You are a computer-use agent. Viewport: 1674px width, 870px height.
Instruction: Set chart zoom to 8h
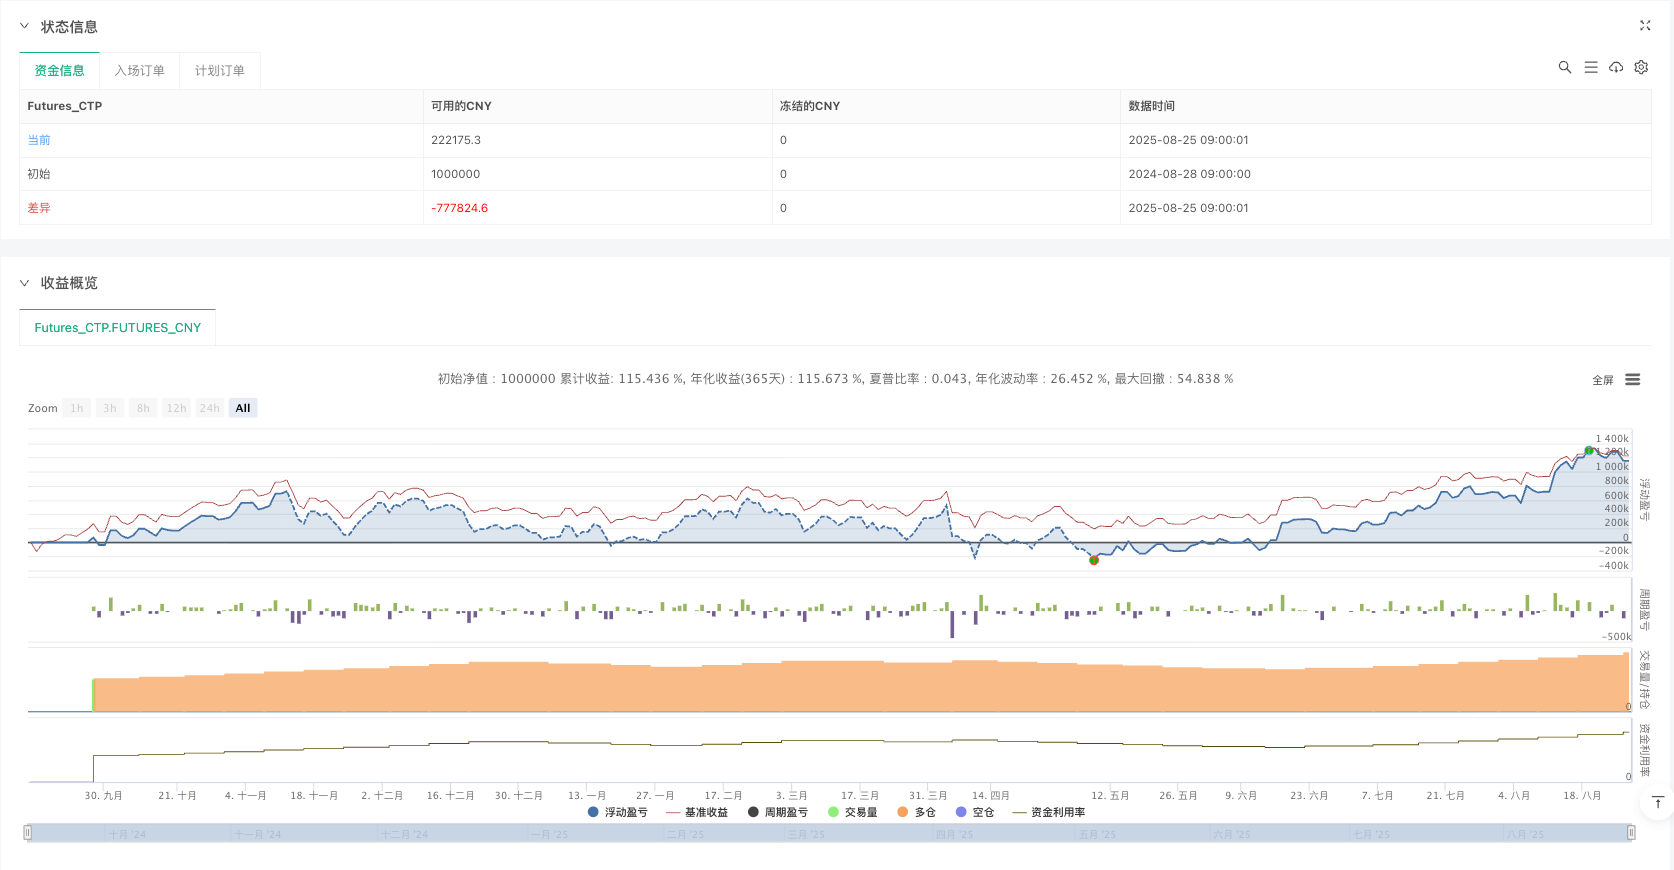[143, 408]
